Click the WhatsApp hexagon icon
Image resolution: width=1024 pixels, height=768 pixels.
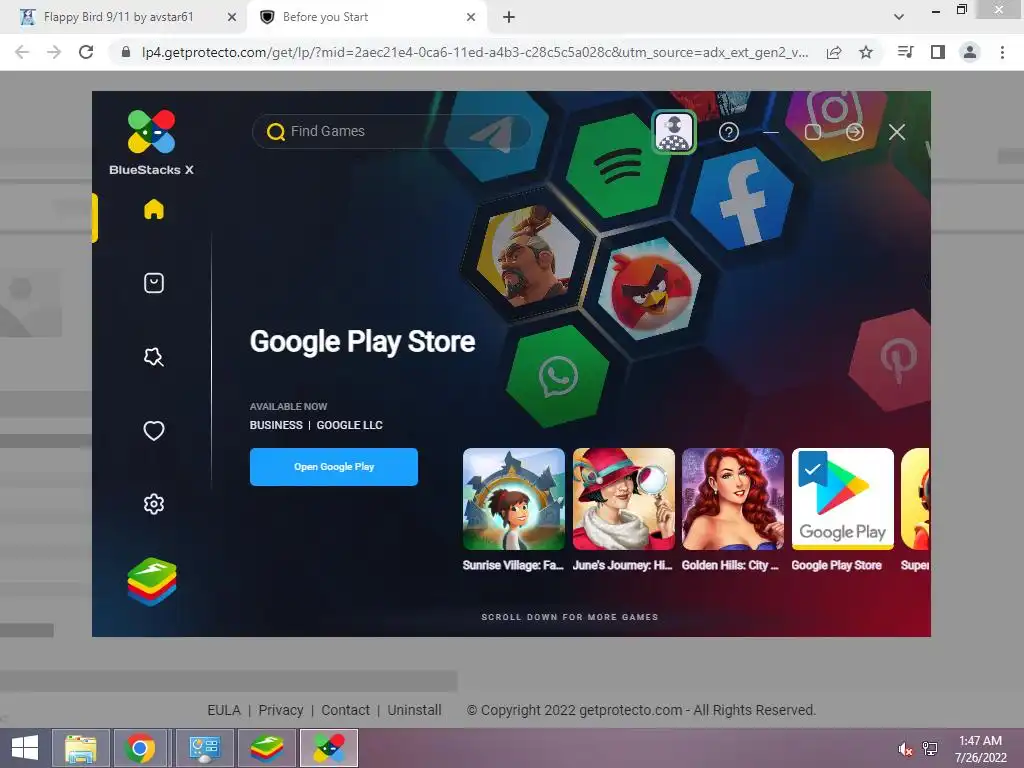(557, 377)
